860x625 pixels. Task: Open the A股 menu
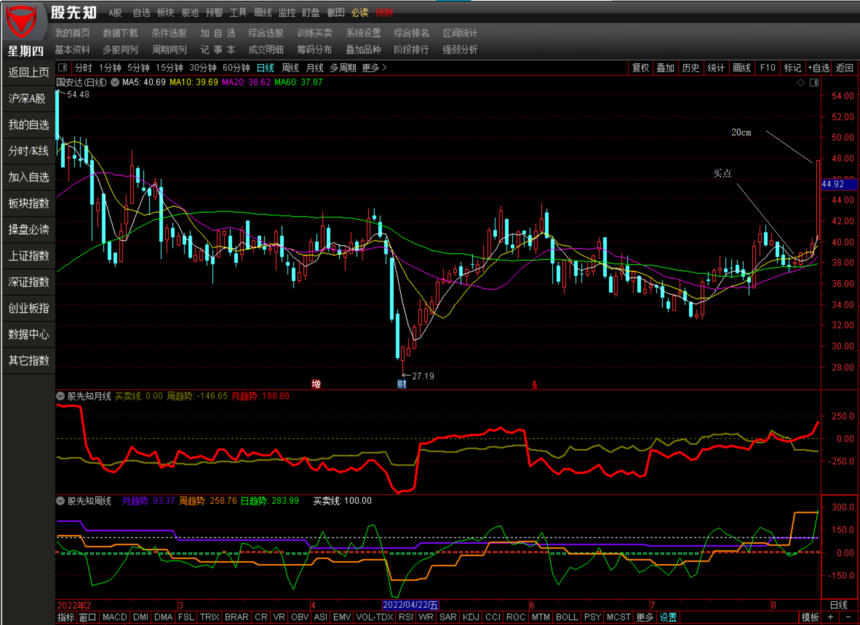pos(115,13)
